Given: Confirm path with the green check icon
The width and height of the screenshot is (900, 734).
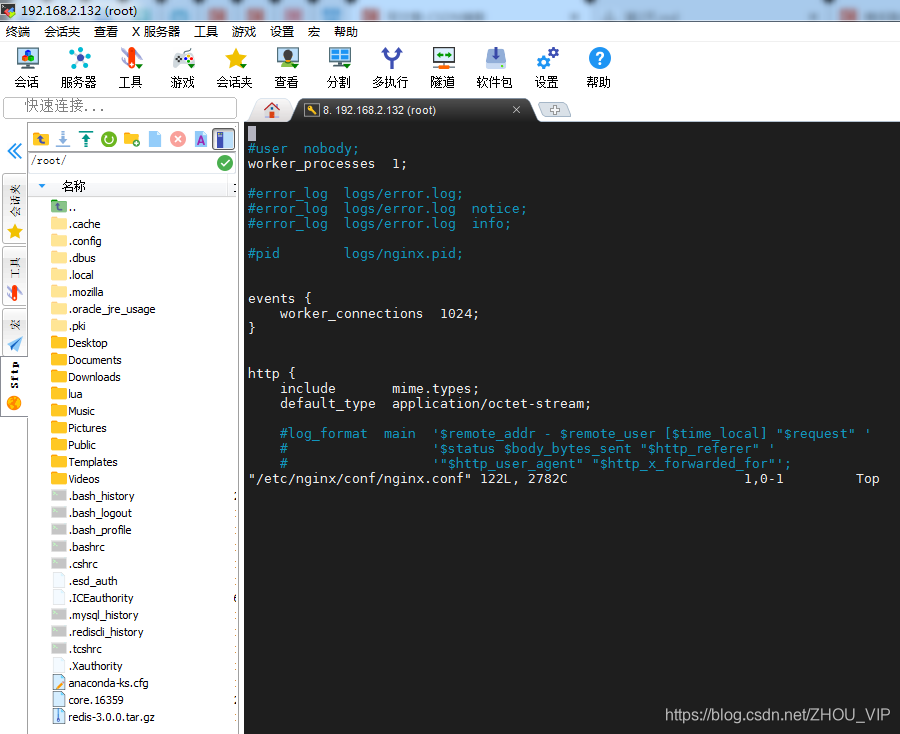Looking at the screenshot, I should [225, 163].
